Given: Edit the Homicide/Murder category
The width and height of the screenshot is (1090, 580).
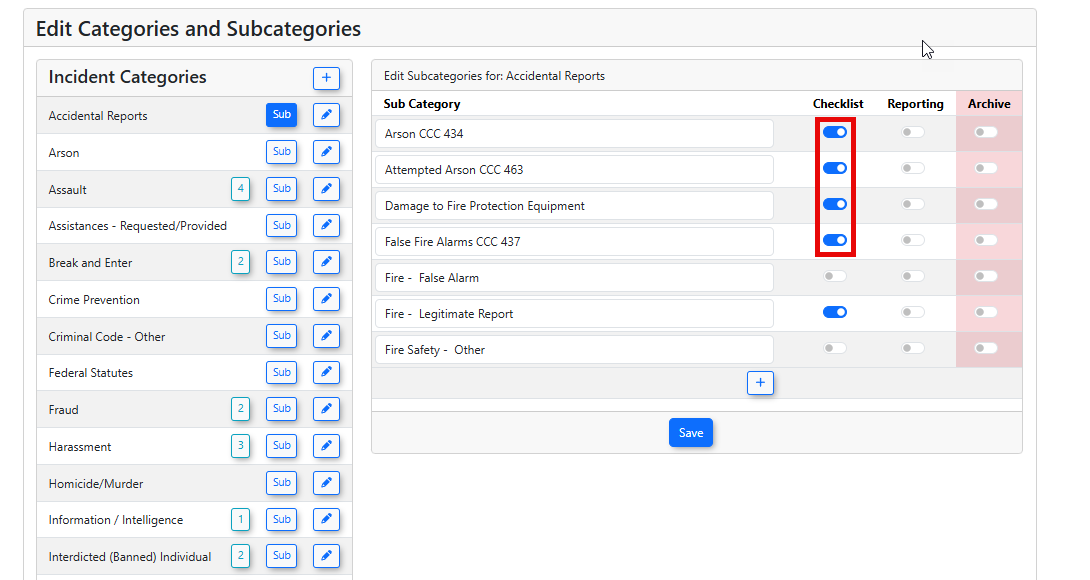Looking at the screenshot, I should click(x=326, y=483).
